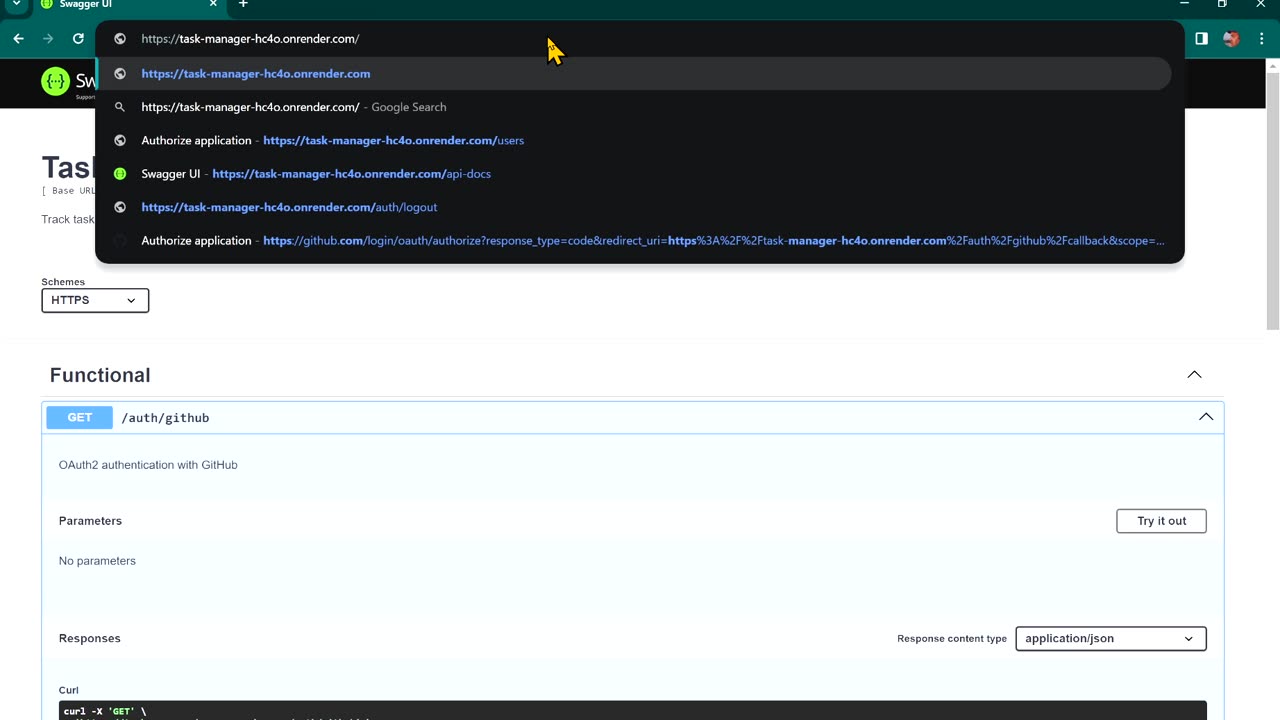Open a new tab with the plus button
This screenshot has height=720, width=1280.
(243, 4)
